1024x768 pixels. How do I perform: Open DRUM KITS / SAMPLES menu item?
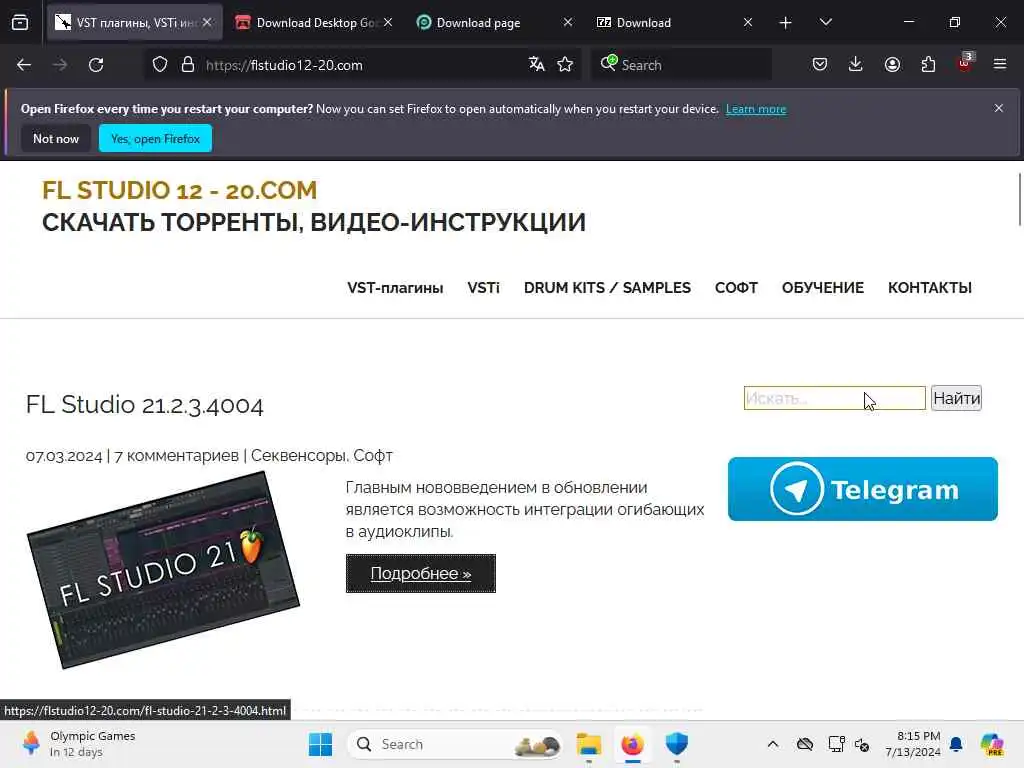pyautogui.click(x=607, y=288)
